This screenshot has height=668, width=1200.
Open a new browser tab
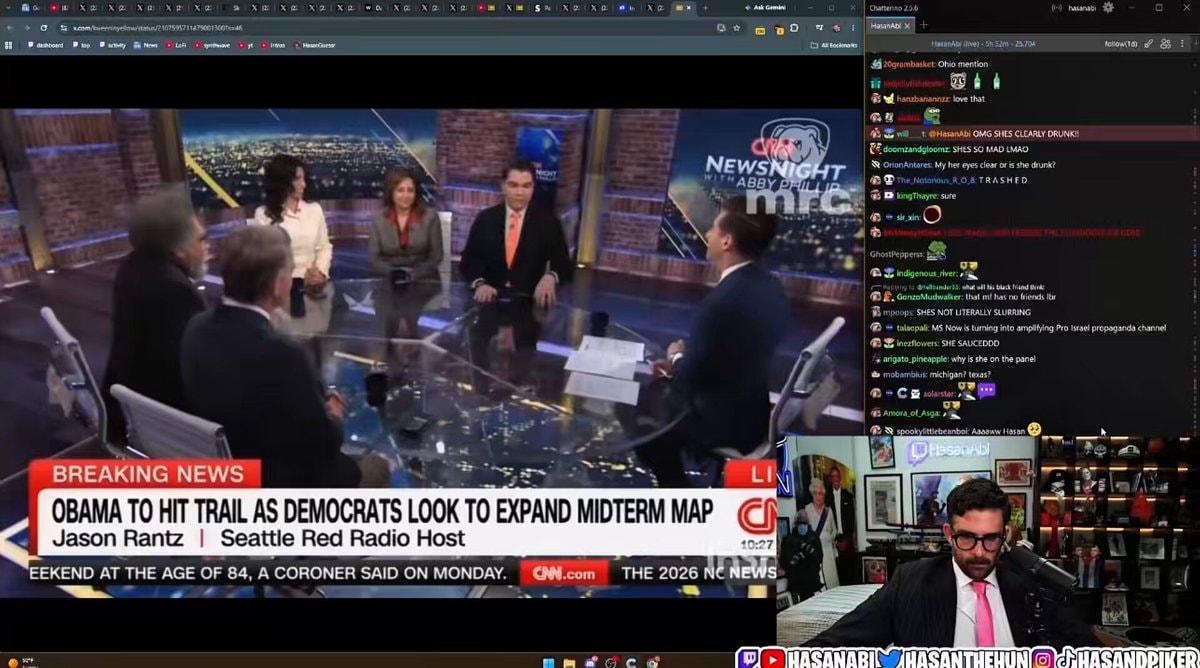pyautogui.click(x=708, y=7)
